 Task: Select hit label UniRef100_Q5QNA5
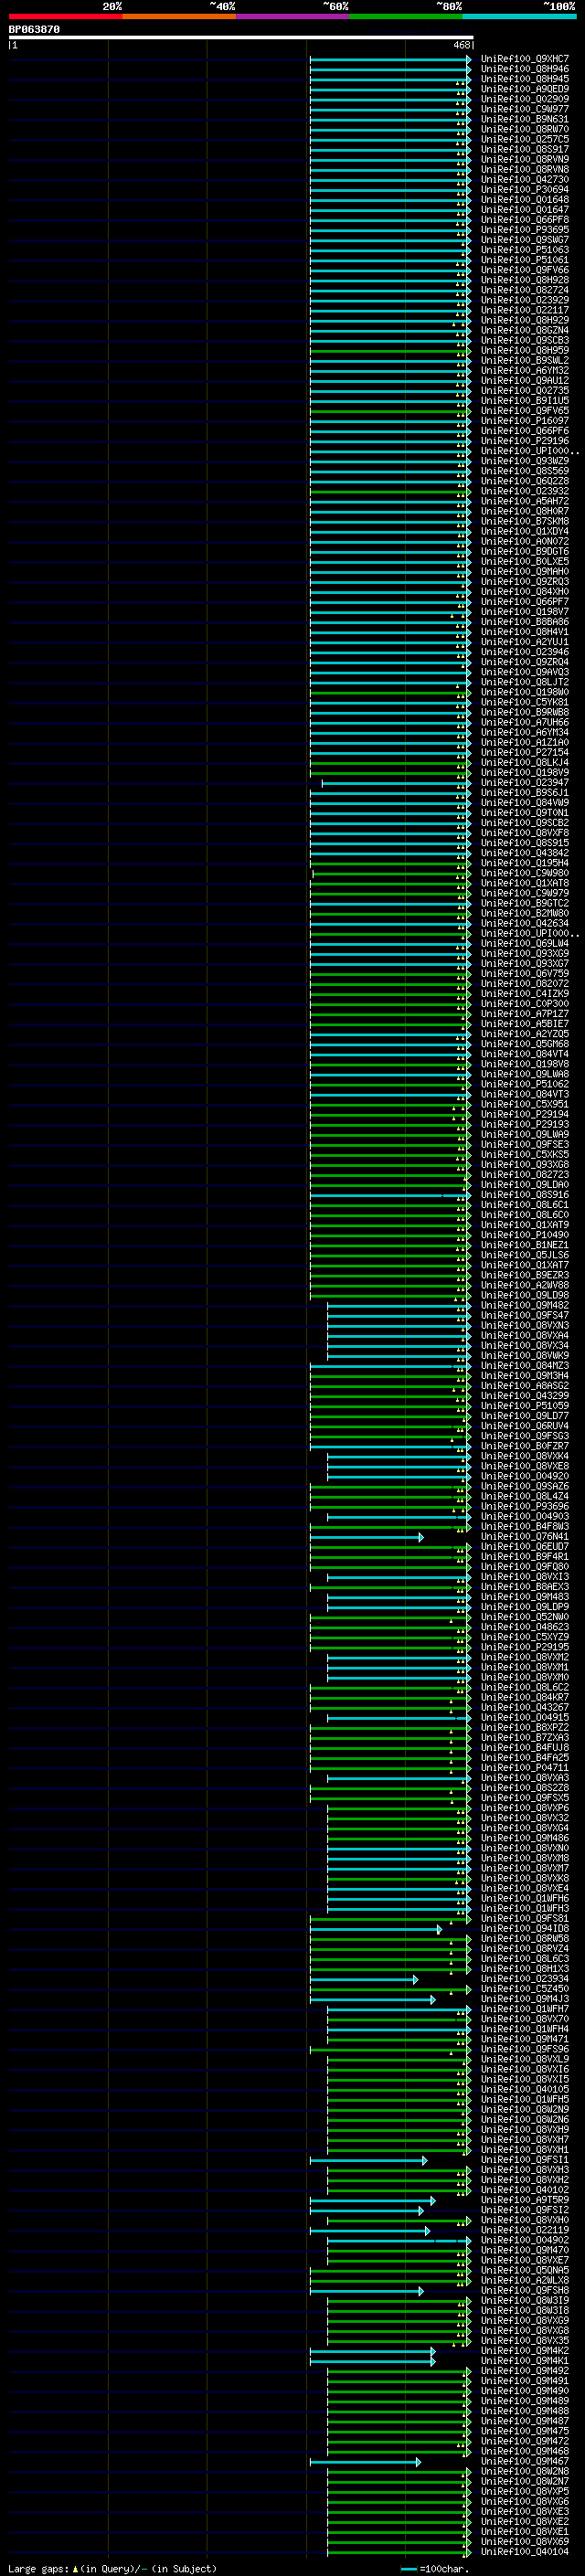524,2271
